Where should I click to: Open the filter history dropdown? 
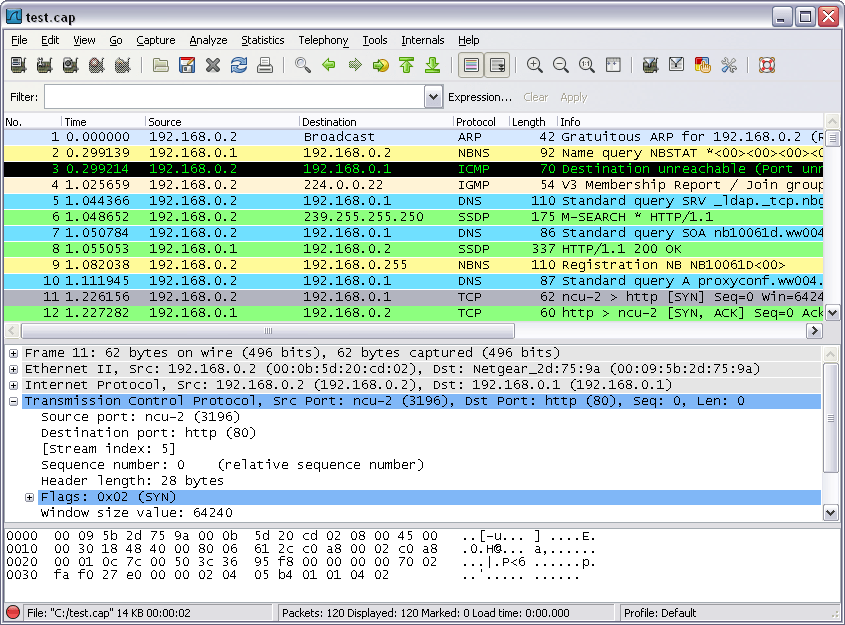pos(433,97)
